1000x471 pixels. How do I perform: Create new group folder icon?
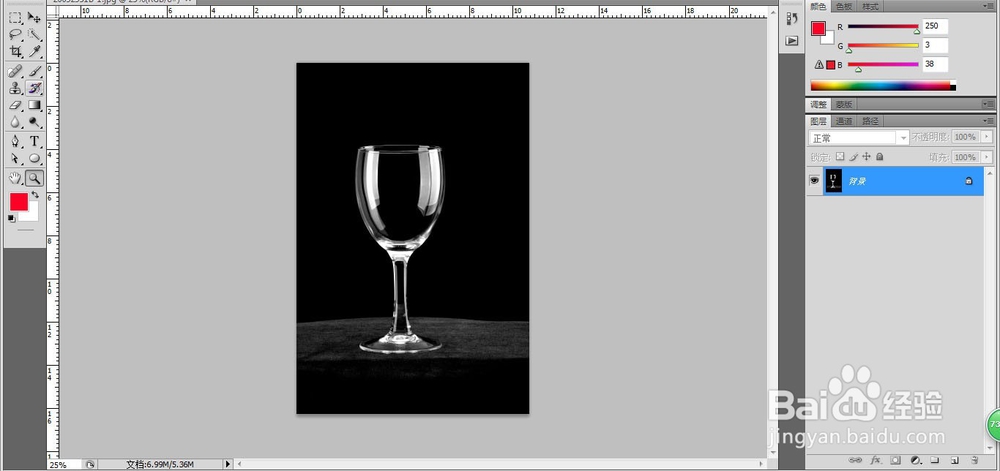point(934,460)
